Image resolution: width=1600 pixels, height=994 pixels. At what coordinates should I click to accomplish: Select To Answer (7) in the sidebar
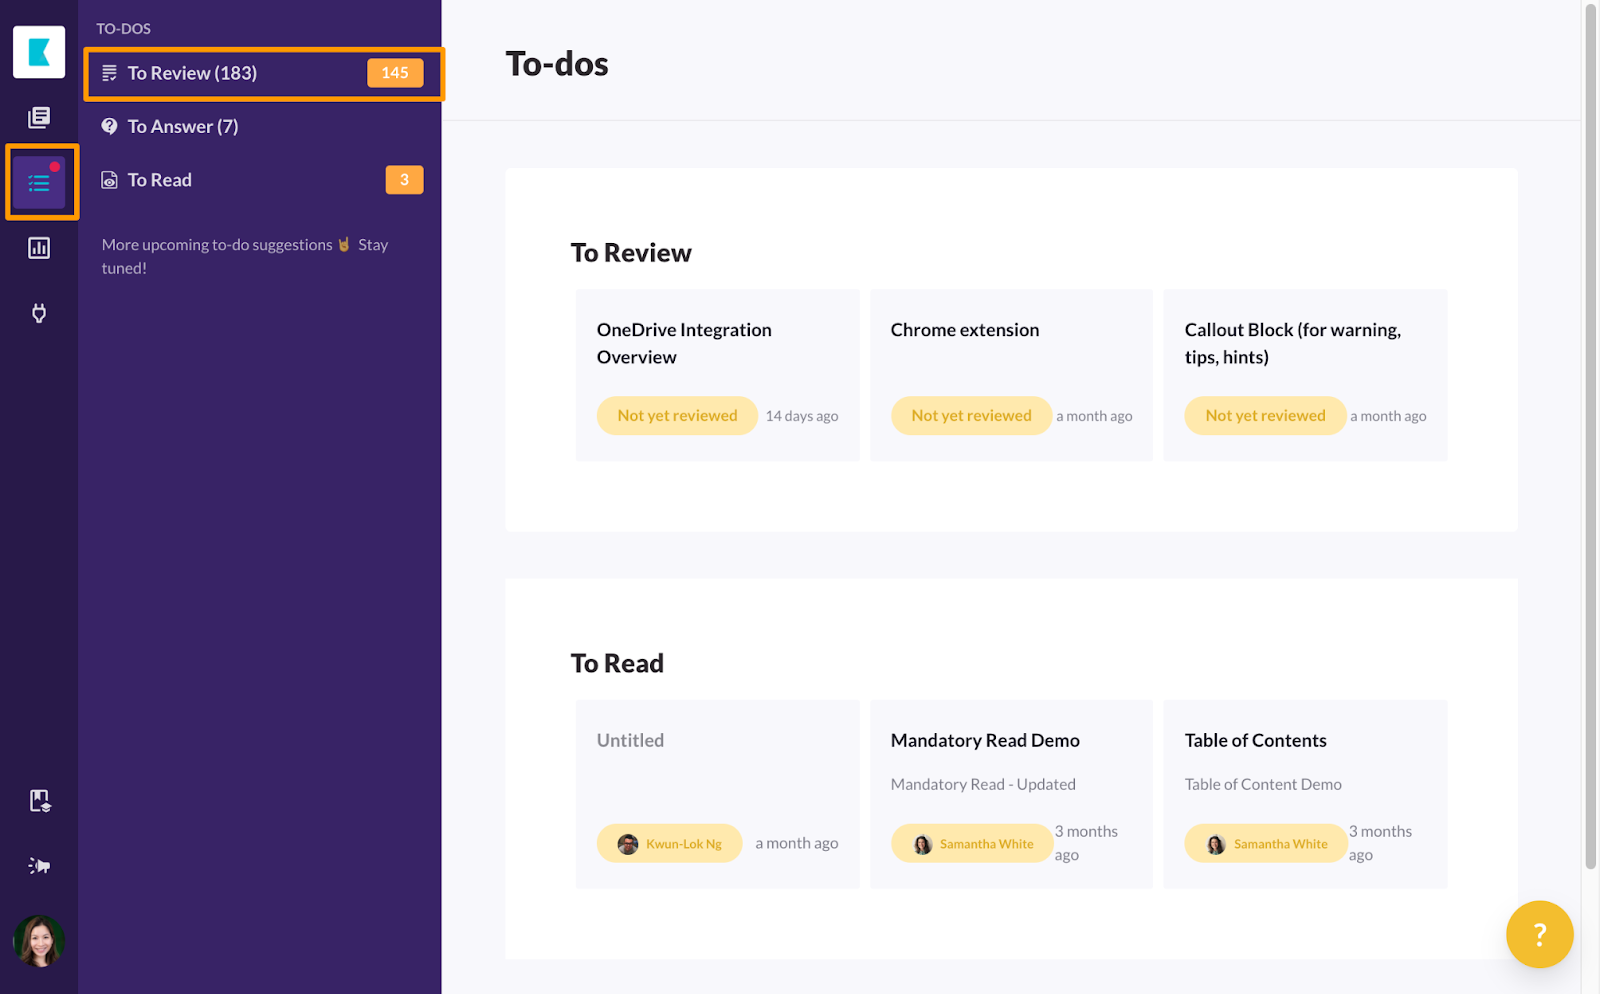pyautogui.click(x=183, y=126)
